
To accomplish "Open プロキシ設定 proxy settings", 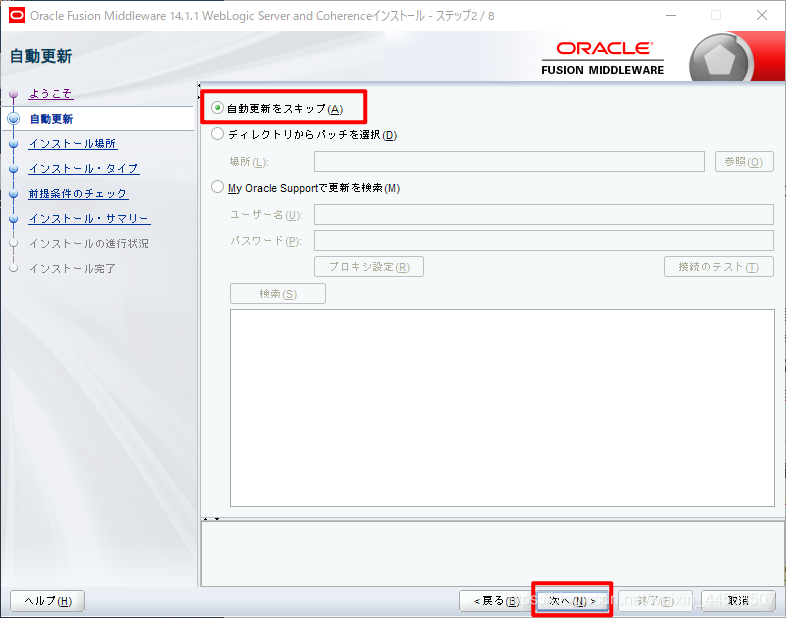I will (369, 267).
